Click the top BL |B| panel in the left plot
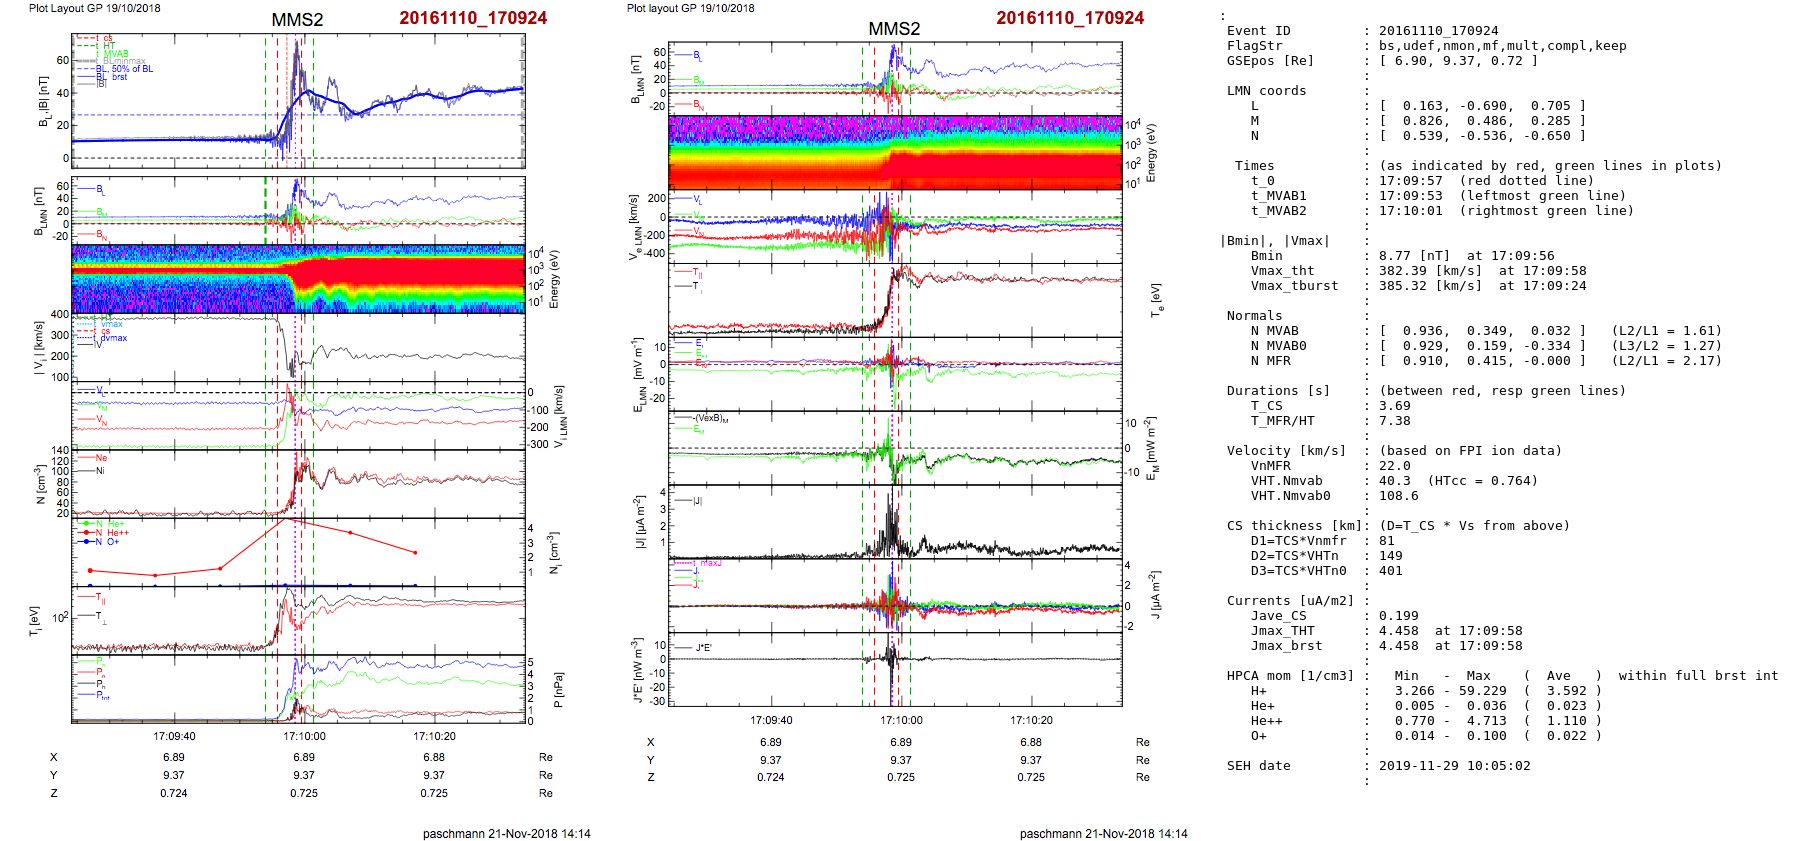Viewport: 1804px width, 841px height. [x=298, y=100]
